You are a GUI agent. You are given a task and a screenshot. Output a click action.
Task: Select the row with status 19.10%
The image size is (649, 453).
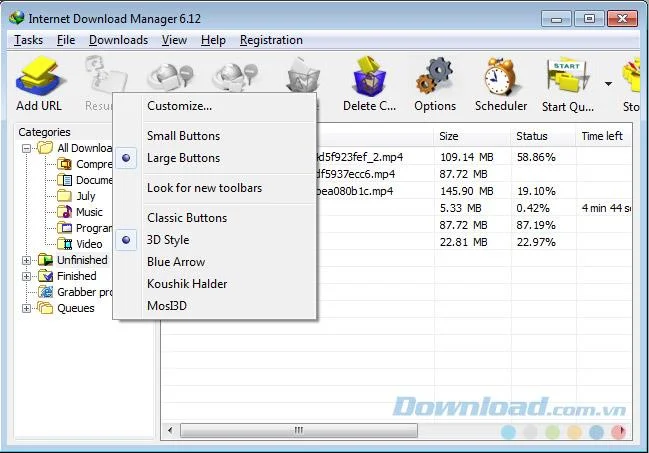pyautogui.click(x=474, y=191)
